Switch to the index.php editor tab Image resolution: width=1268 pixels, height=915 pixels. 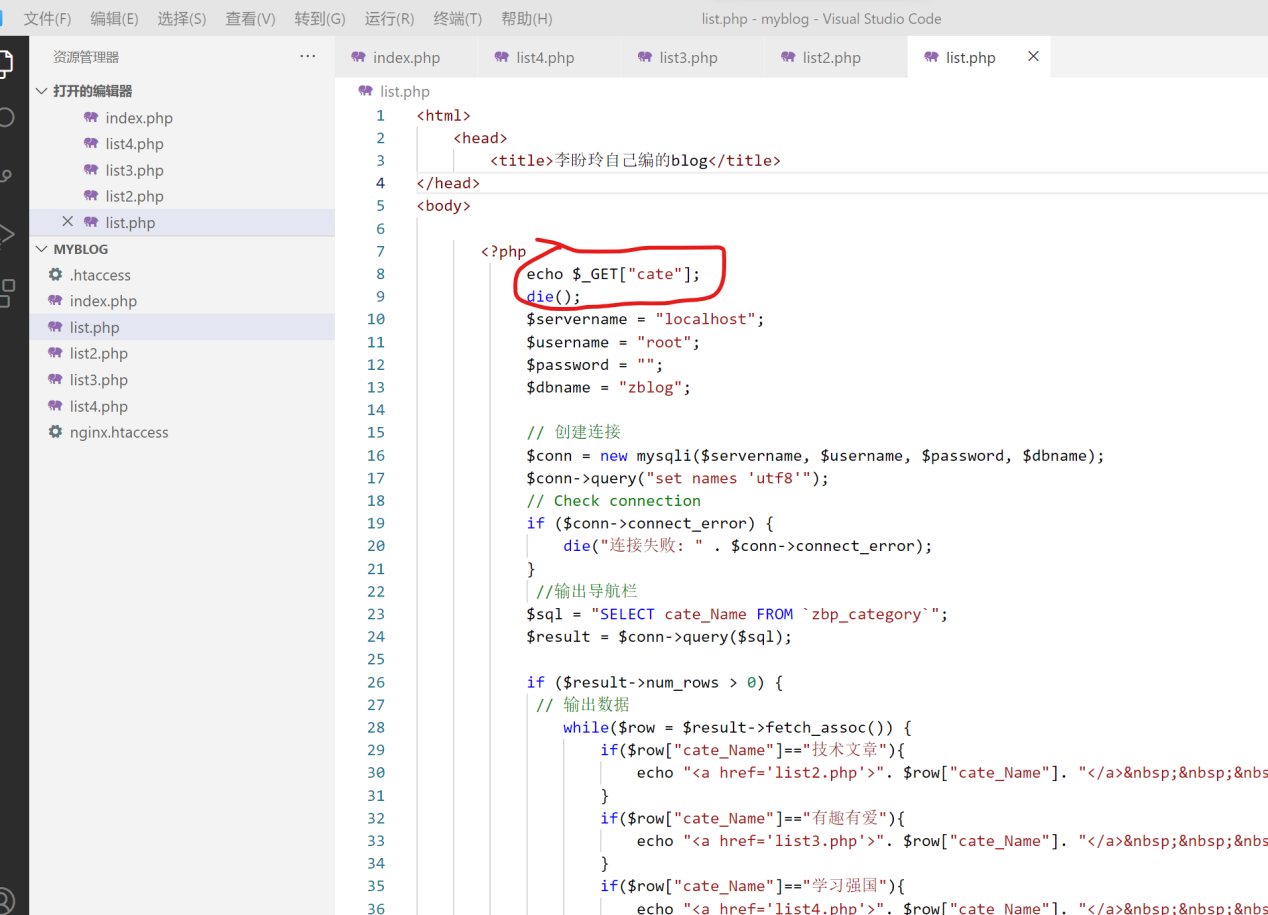406,57
